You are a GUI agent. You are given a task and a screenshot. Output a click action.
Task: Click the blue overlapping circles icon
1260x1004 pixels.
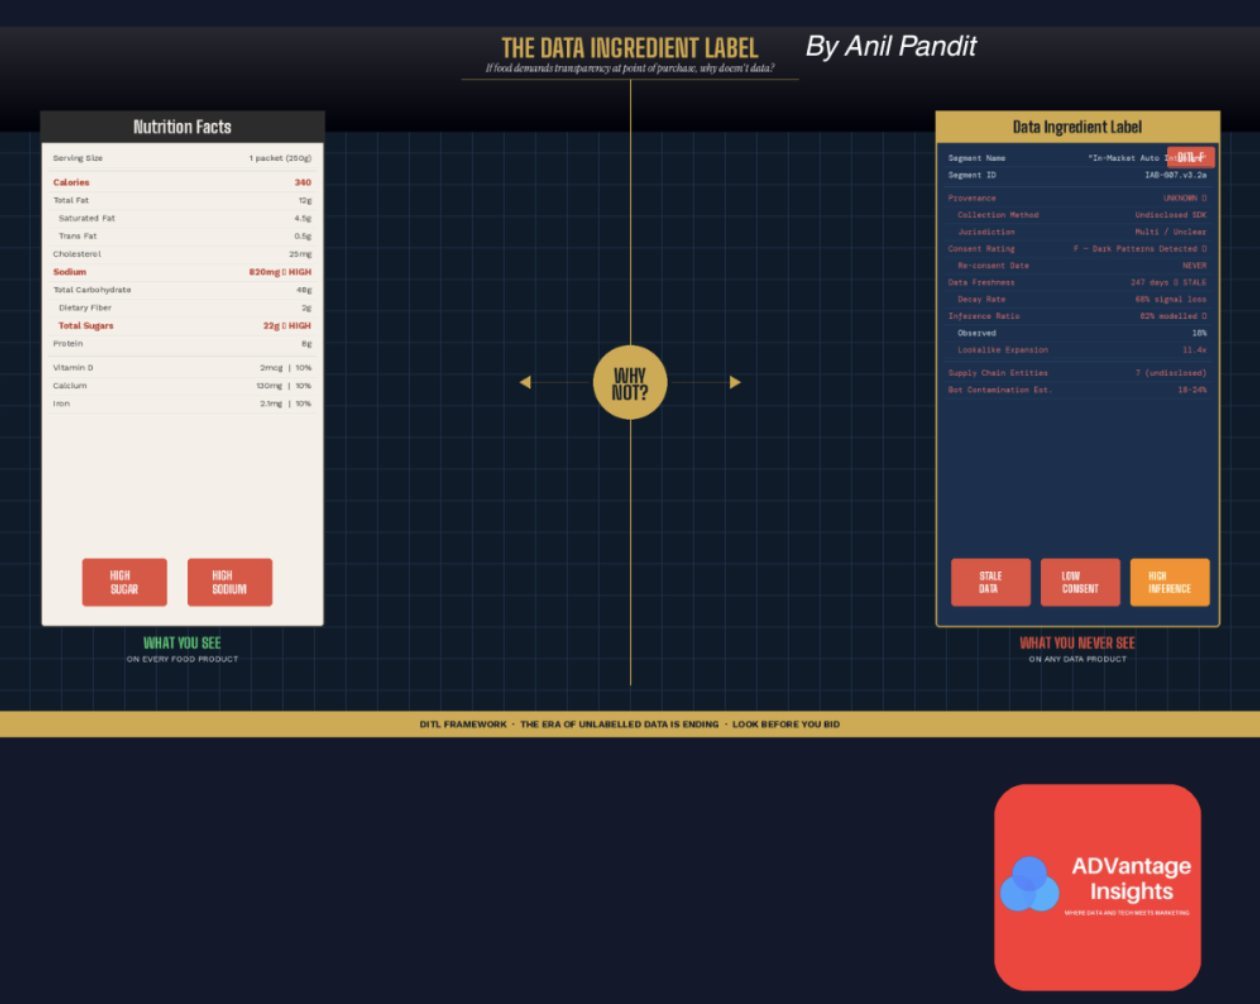(1029, 884)
